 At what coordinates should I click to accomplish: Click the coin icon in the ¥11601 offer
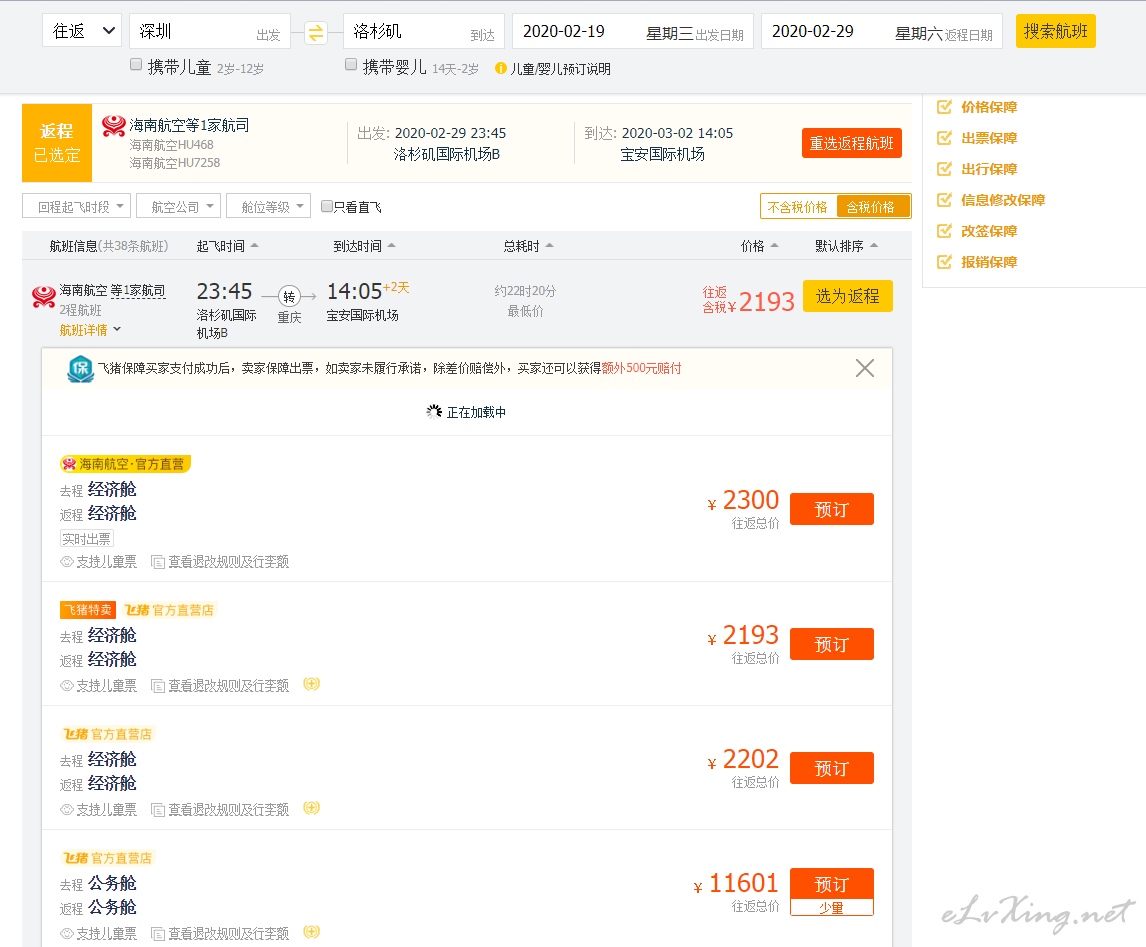(311, 932)
